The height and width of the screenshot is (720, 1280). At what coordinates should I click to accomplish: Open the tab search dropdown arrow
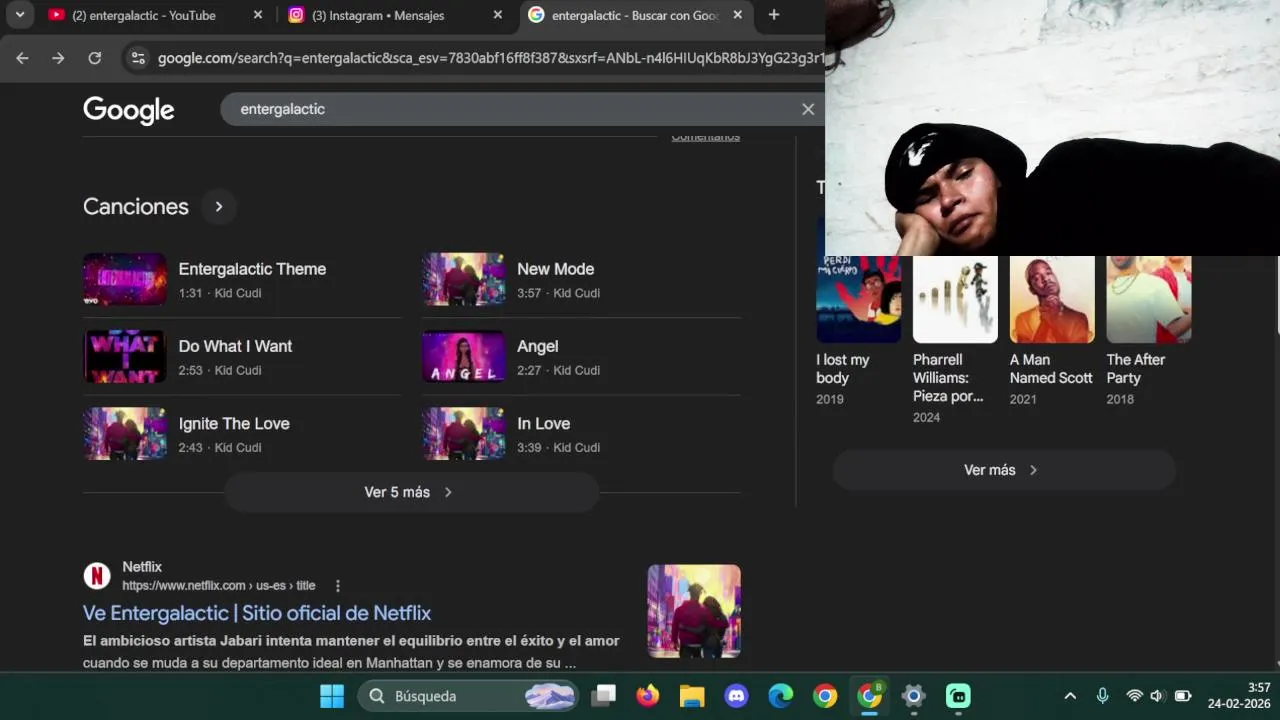[x=19, y=15]
